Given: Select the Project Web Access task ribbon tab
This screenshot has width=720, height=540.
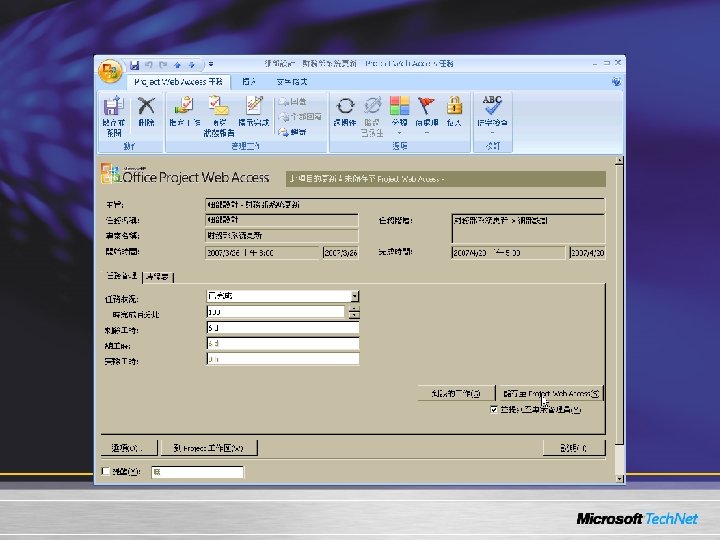Looking at the screenshot, I should pos(178,82).
